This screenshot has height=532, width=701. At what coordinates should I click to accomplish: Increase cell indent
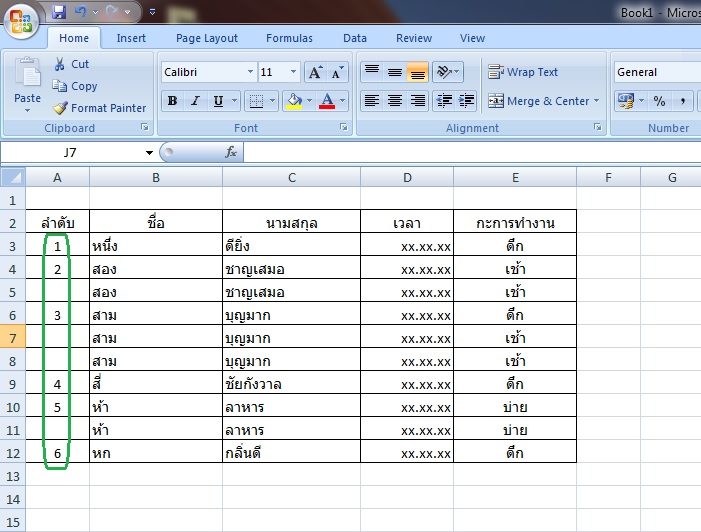click(466, 101)
